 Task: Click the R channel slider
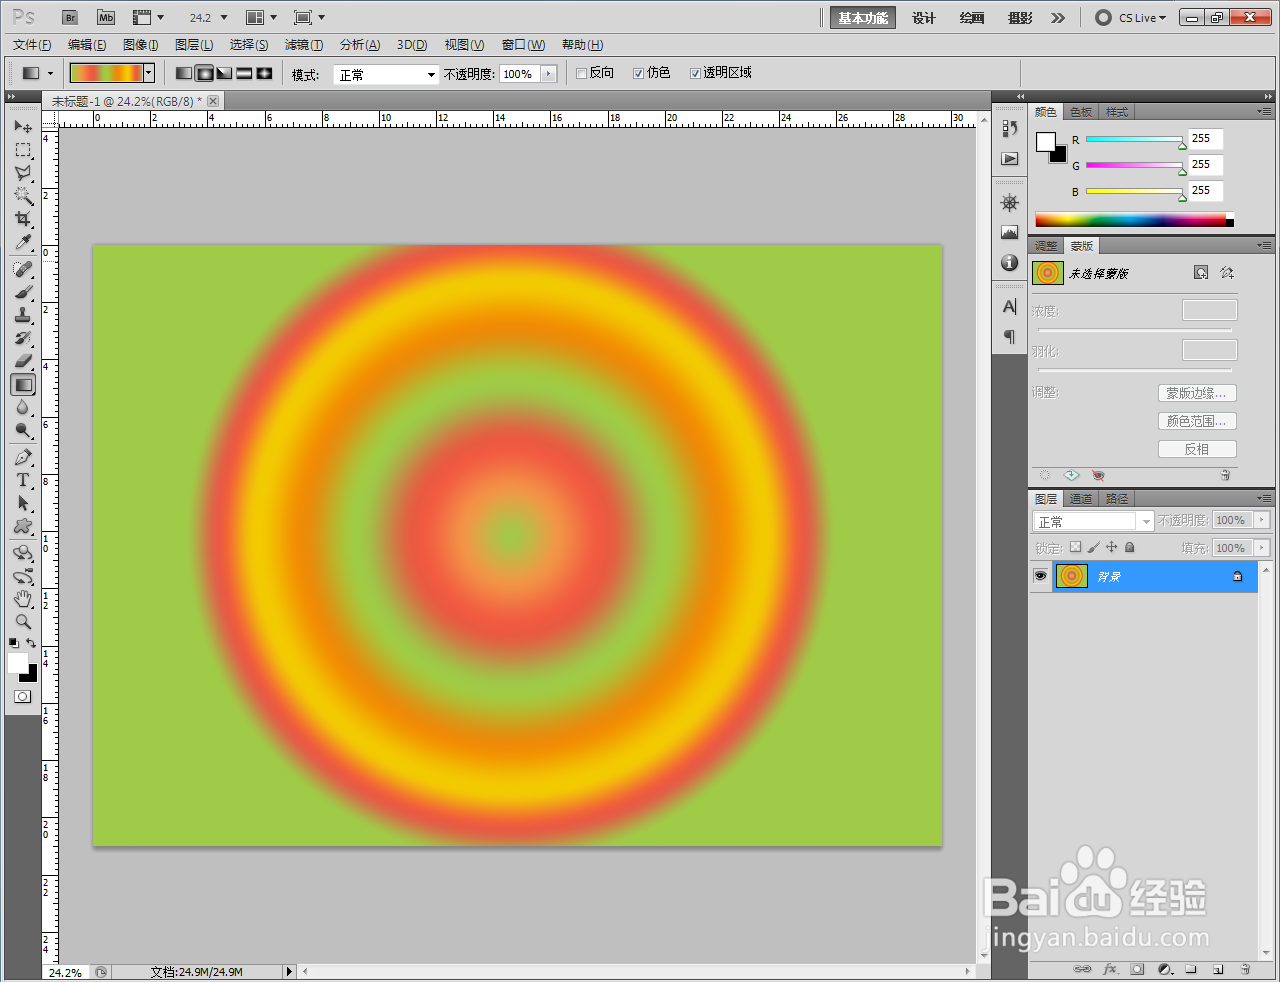tap(1135, 139)
